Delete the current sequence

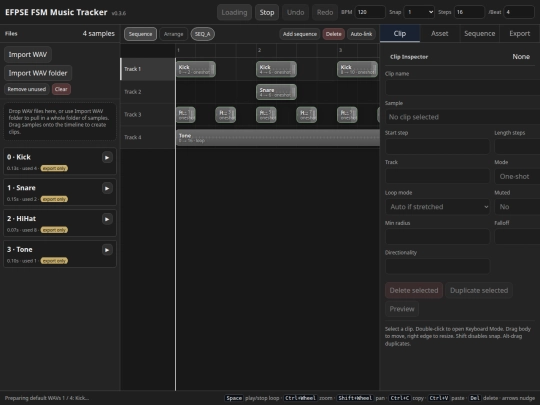tap(333, 34)
